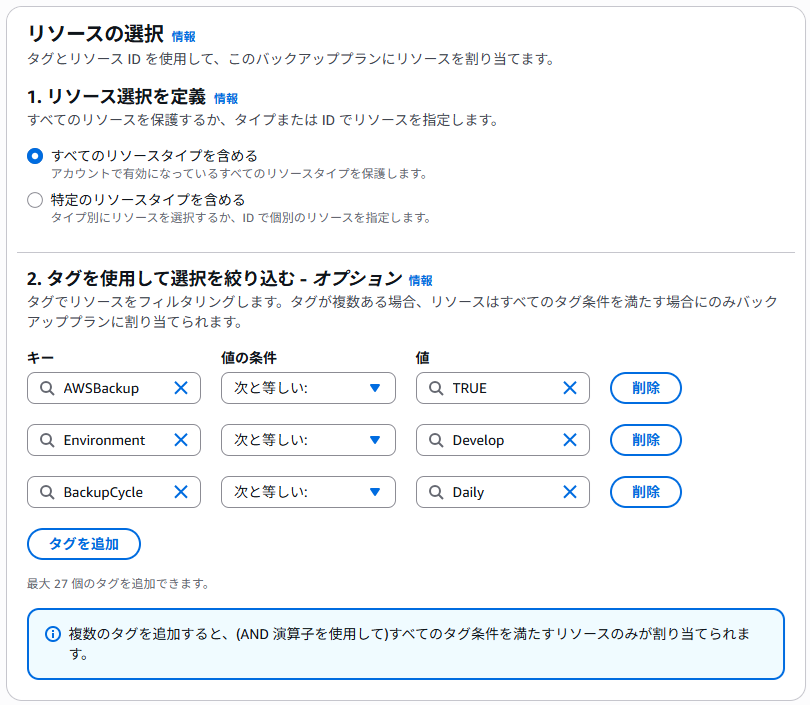Click the info icon in the AND operator notice
Viewport: 810px width, 705px height.
point(53,635)
